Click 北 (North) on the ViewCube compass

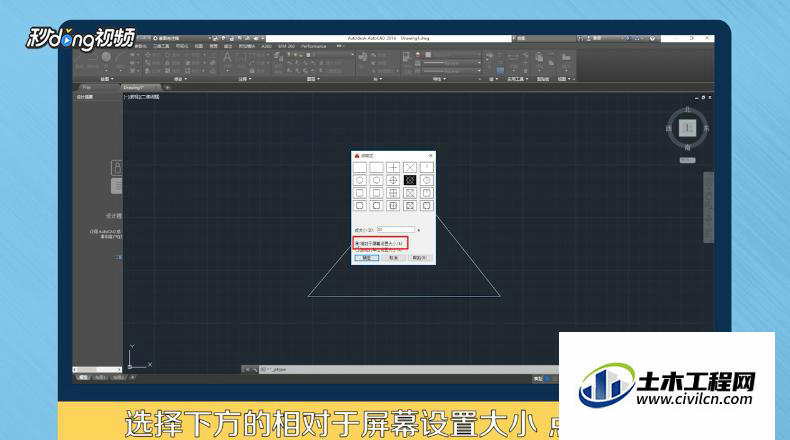[687, 109]
